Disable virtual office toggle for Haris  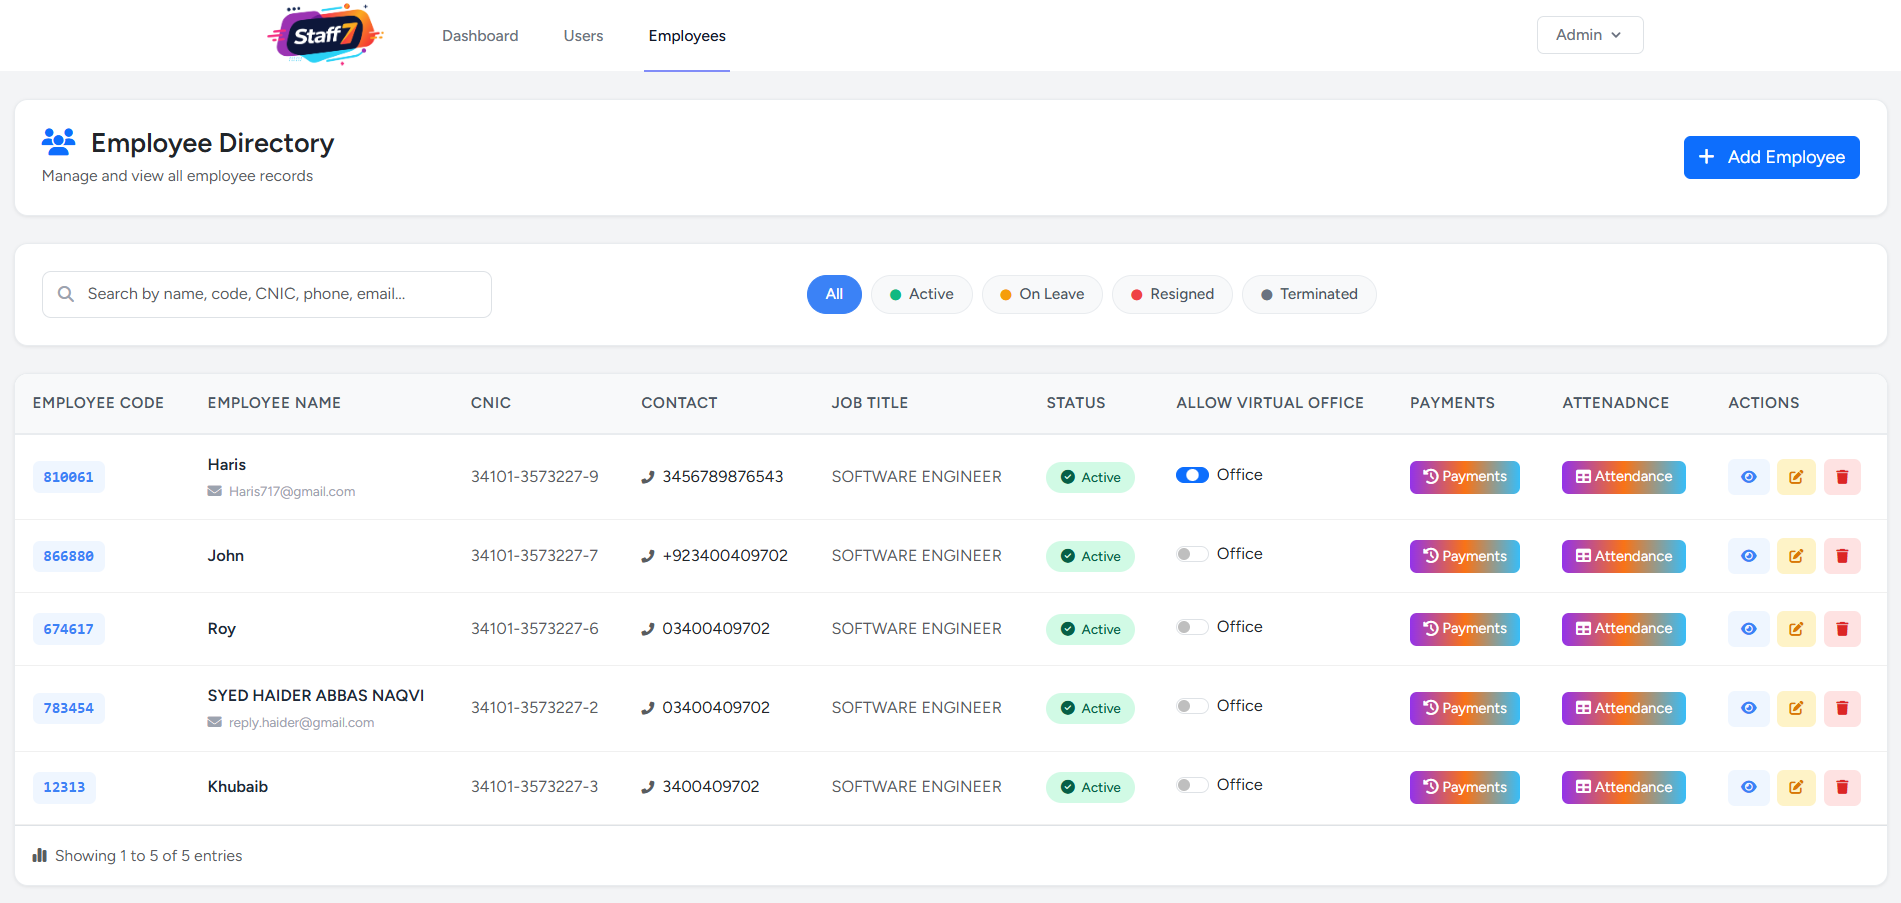[x=1192, y=475]
